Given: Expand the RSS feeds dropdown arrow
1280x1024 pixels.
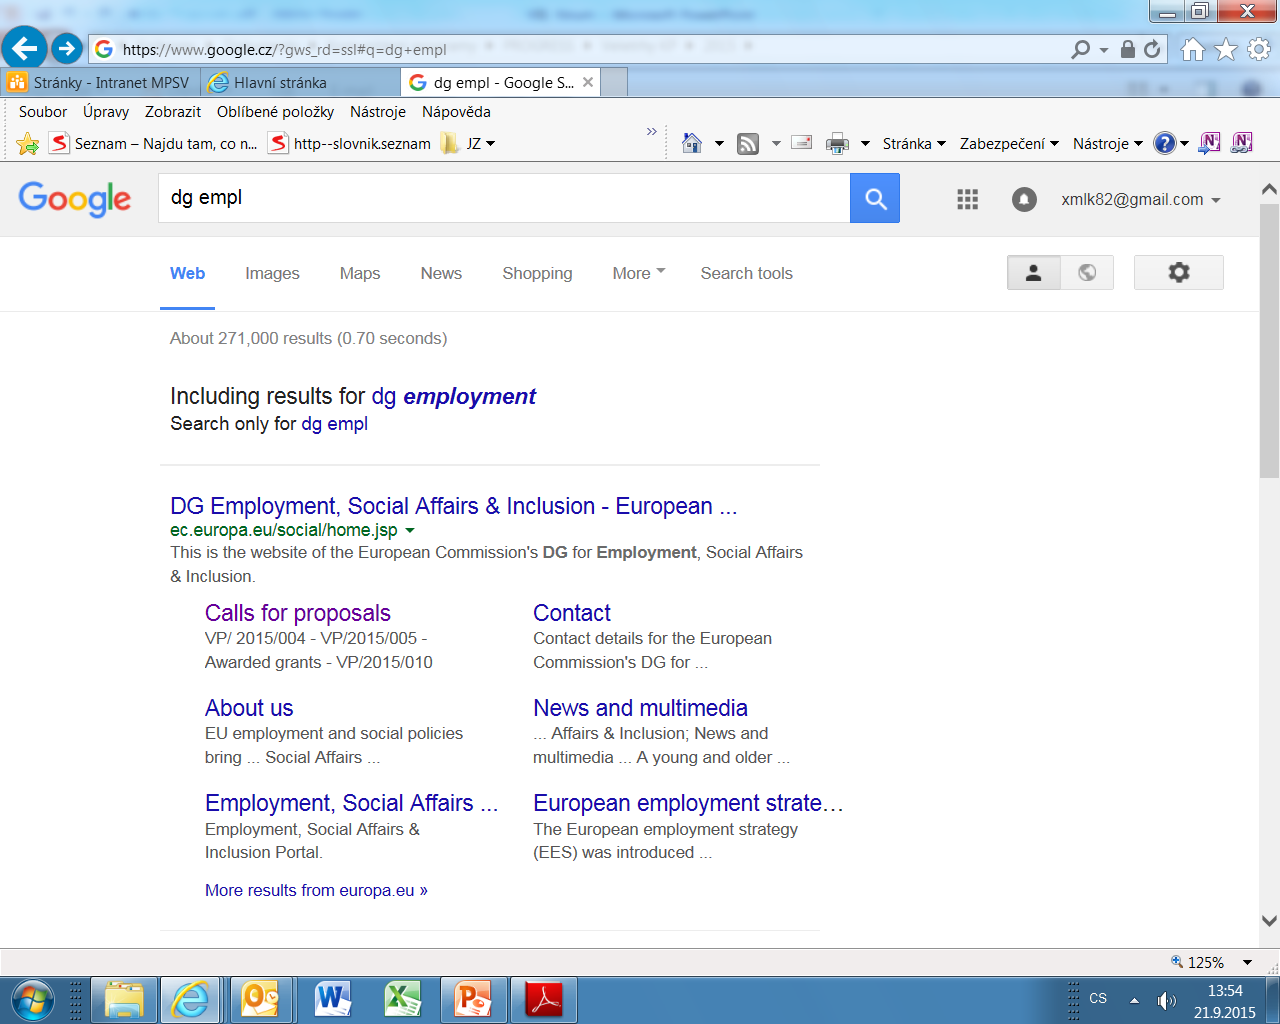Looking at the screenshot, I should [x=776, y=144].
